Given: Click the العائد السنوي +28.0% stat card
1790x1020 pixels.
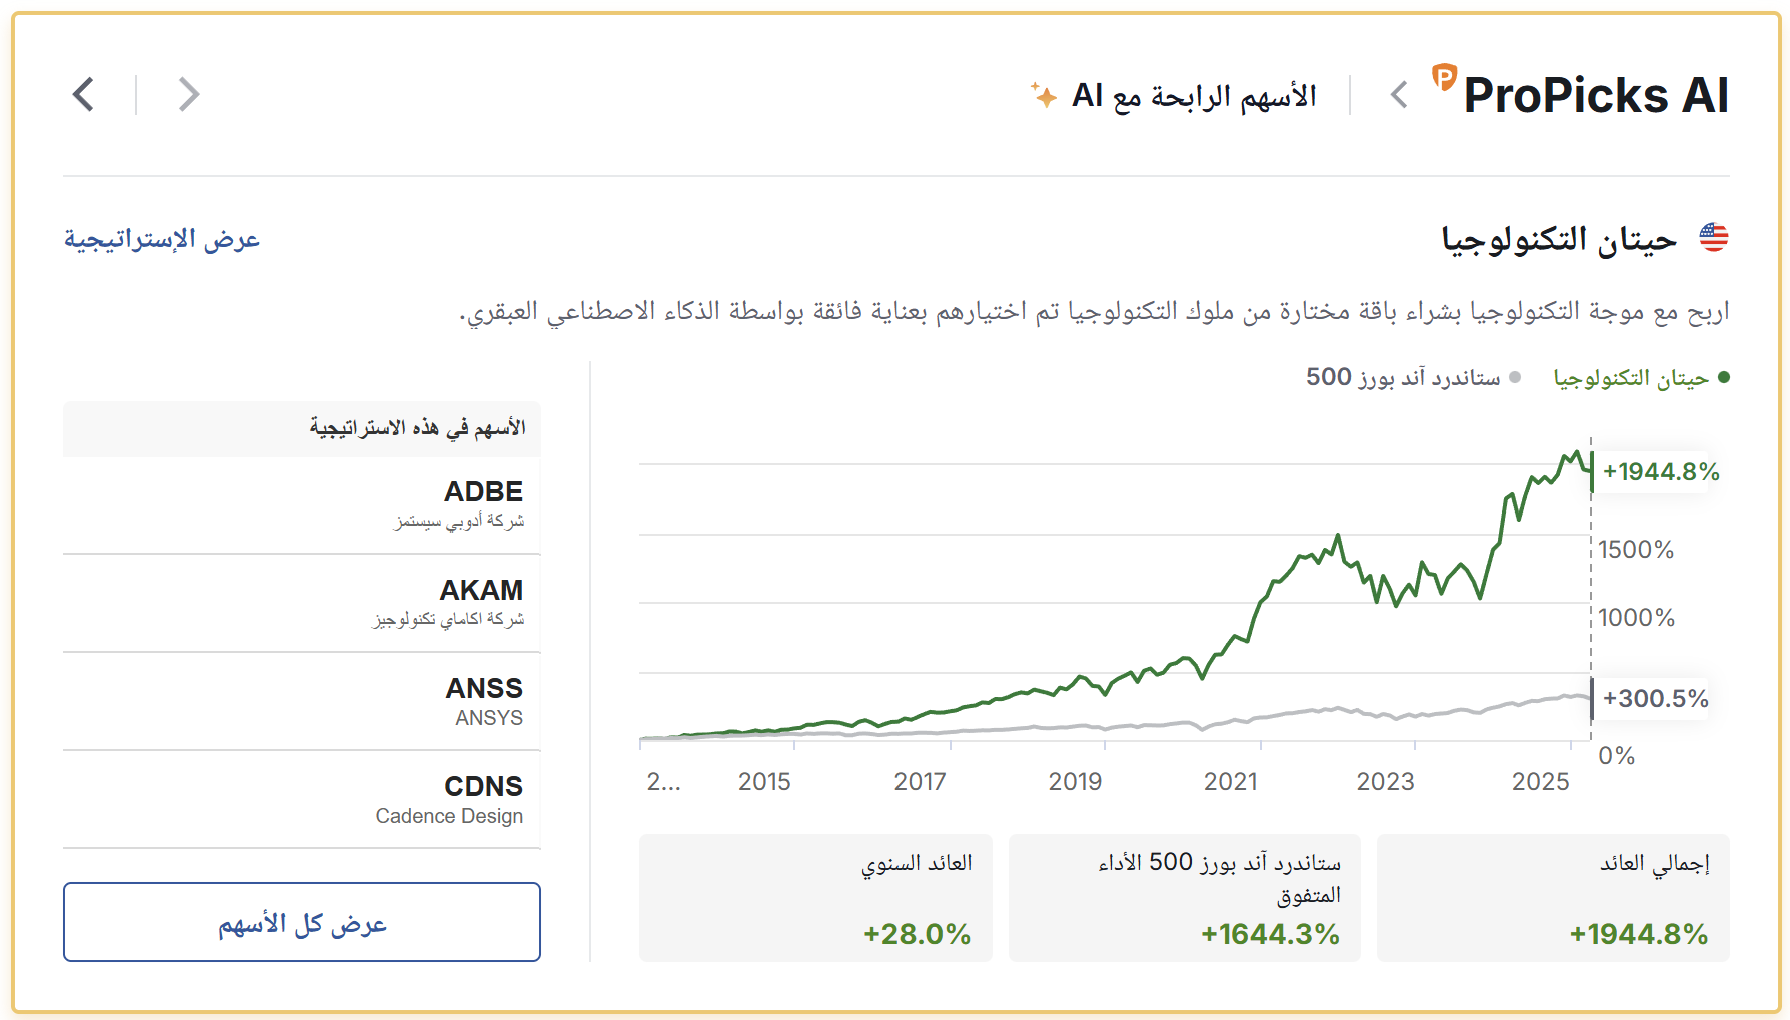Looking at the screenshot, I should click(816, 898).
